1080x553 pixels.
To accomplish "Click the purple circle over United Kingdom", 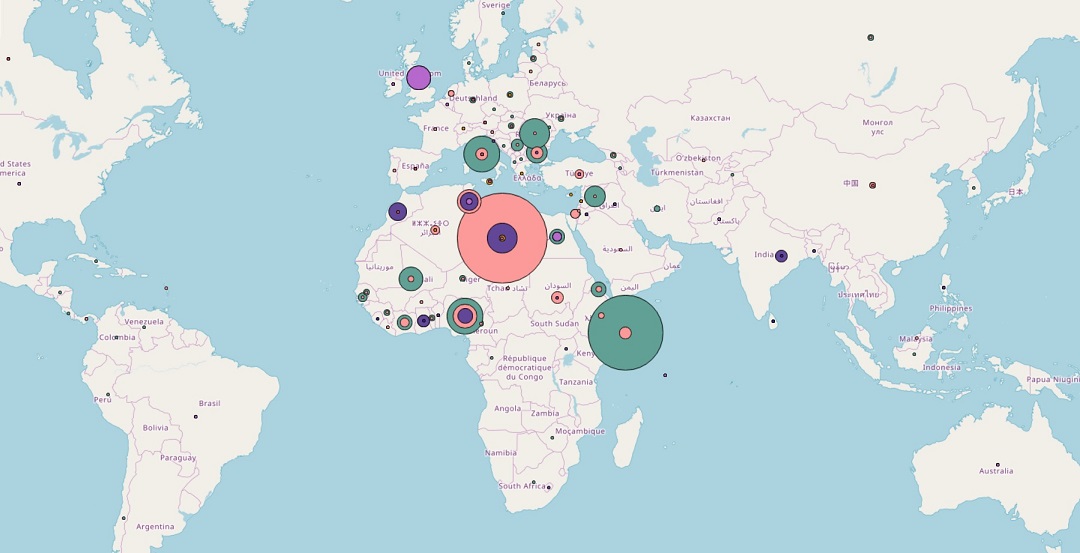I will (x=419, y=77).
